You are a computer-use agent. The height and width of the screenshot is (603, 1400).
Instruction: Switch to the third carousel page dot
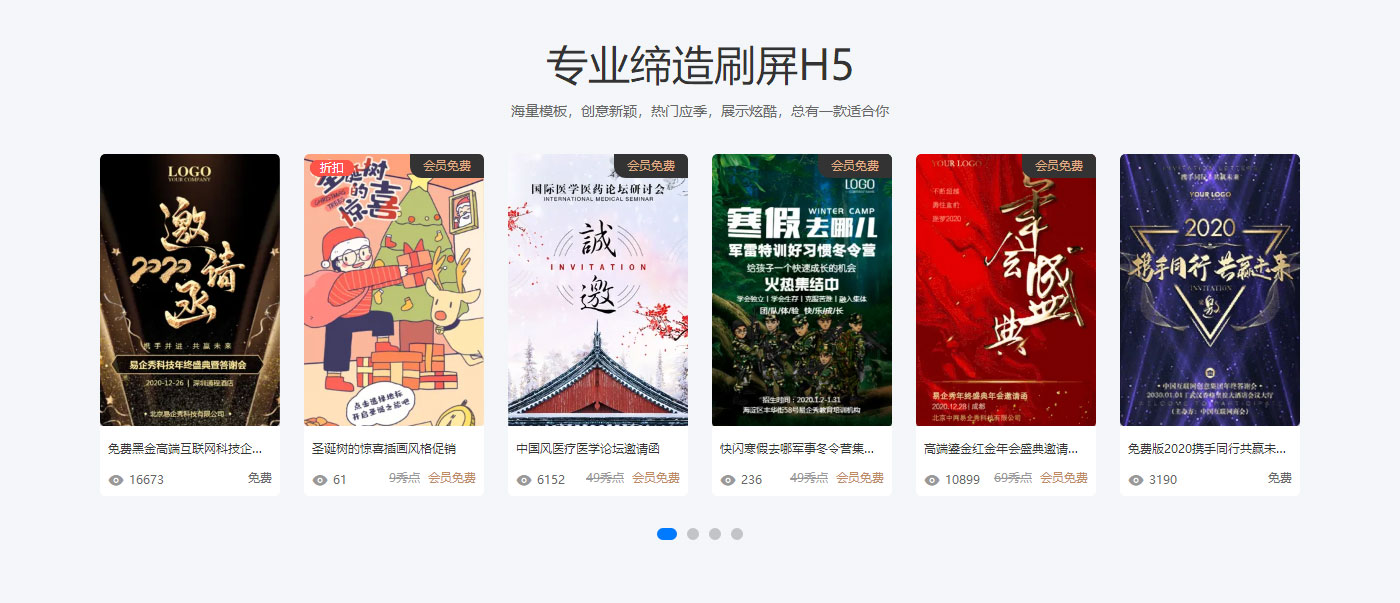coord(715,534)
